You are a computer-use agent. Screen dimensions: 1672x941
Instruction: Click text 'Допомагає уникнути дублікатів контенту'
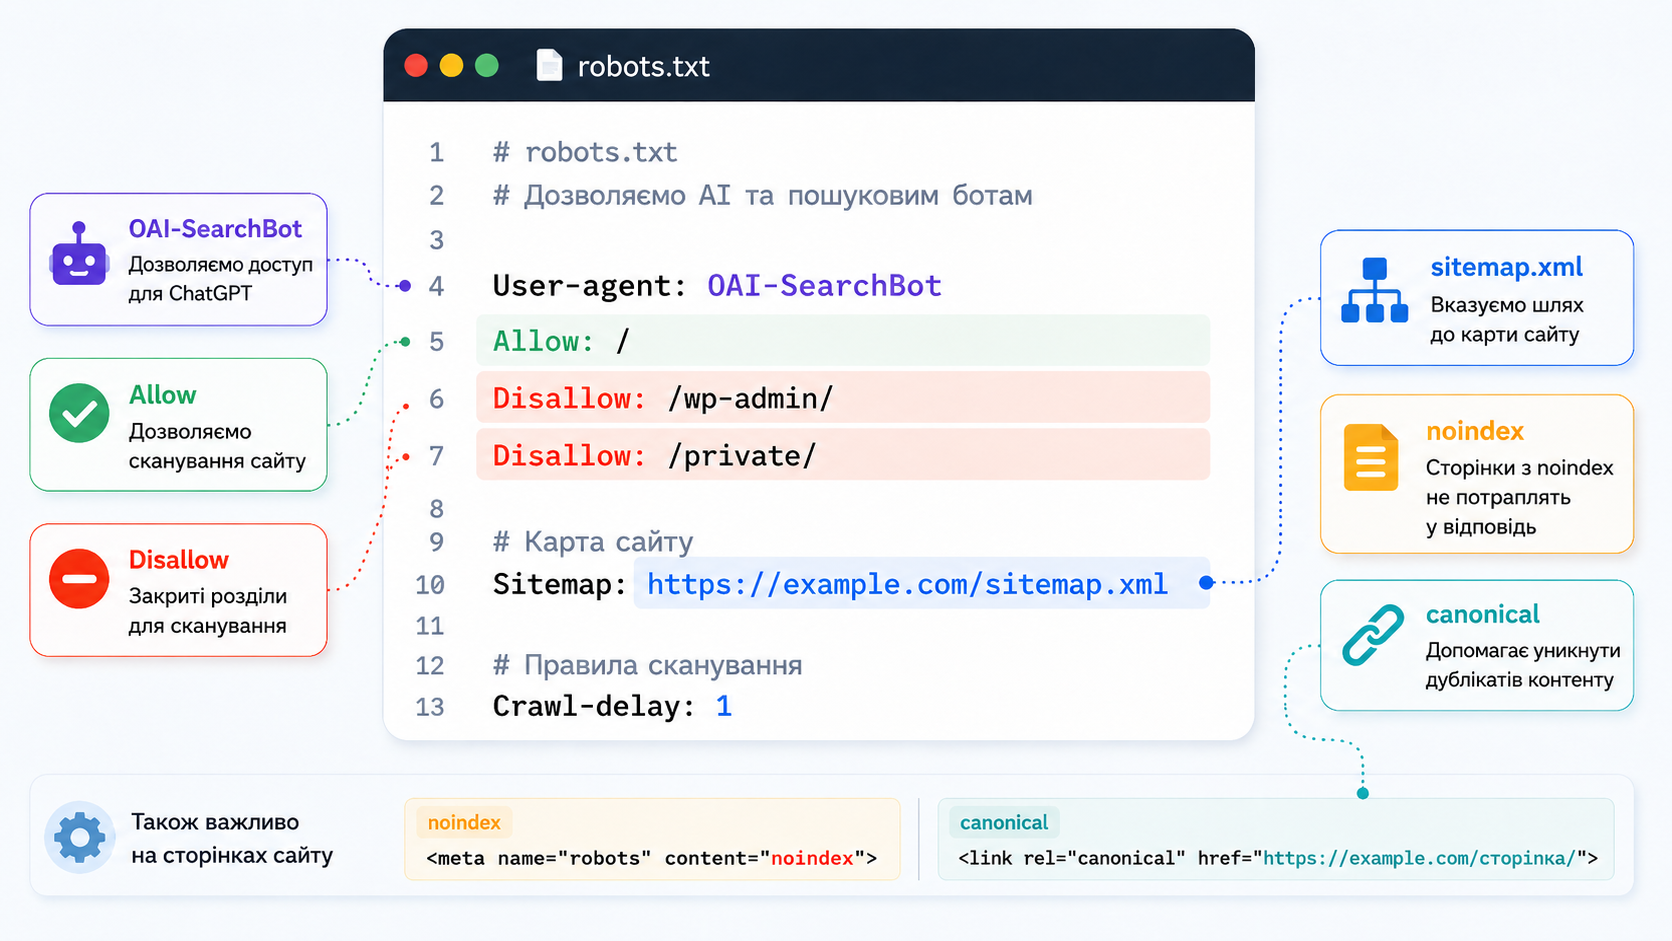pyautogui.click(x=1523, y=665)
